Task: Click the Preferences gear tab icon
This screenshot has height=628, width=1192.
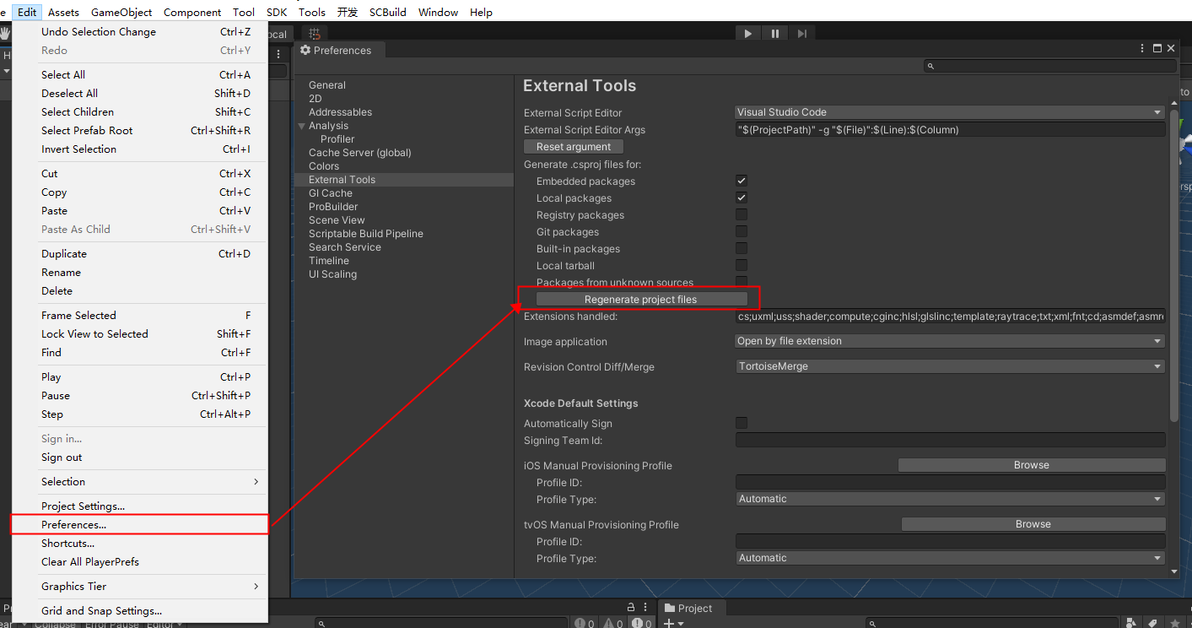Action: 306,50
